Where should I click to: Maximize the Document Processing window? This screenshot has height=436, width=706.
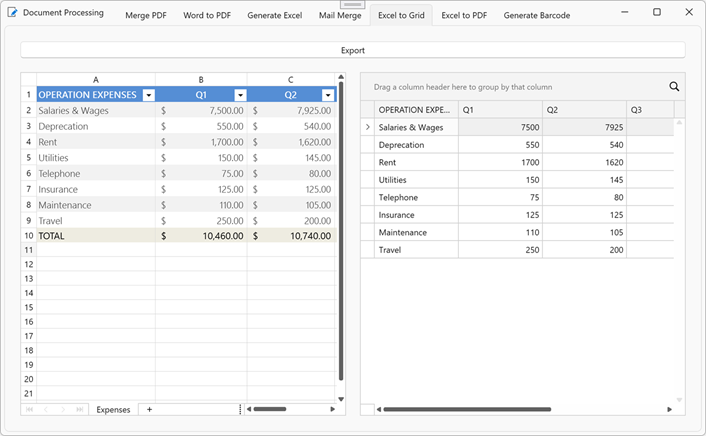click(657, 12)
